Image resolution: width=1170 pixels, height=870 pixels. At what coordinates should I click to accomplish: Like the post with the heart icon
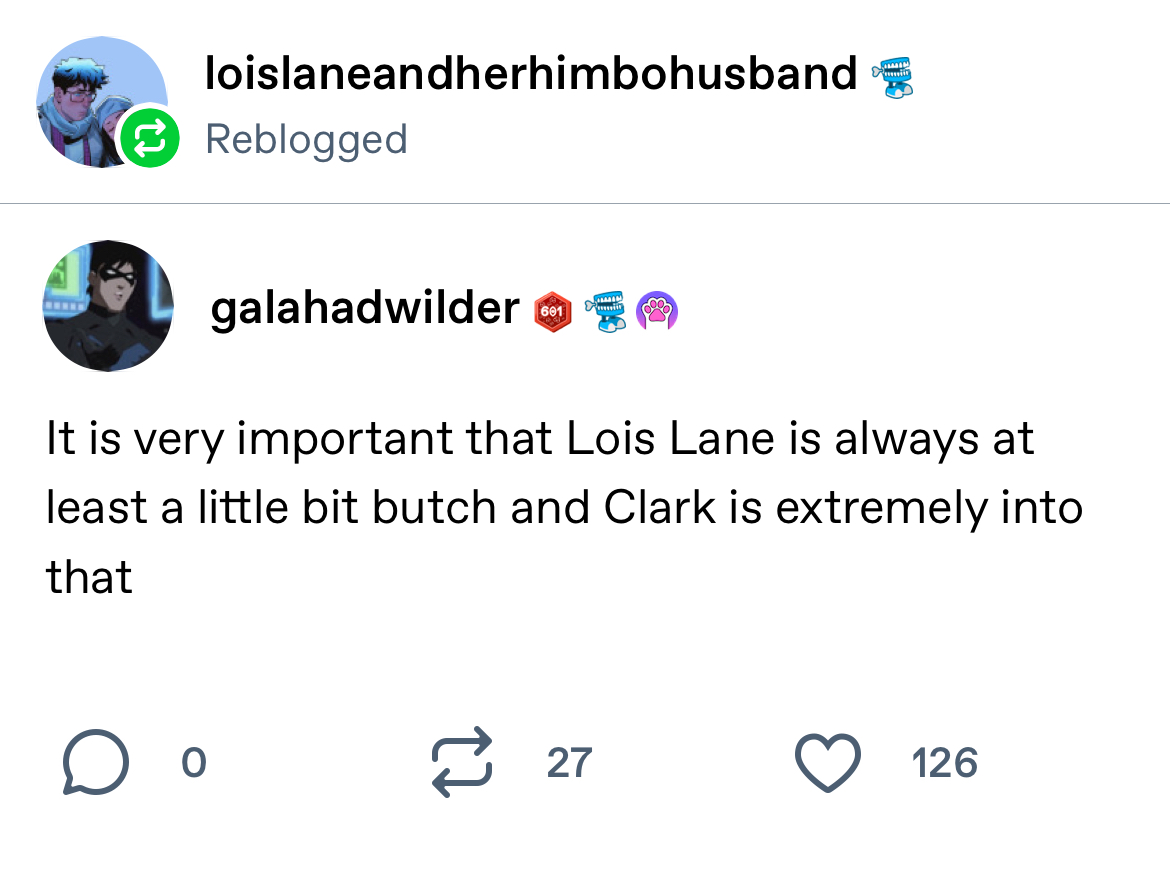pos(827,763)
